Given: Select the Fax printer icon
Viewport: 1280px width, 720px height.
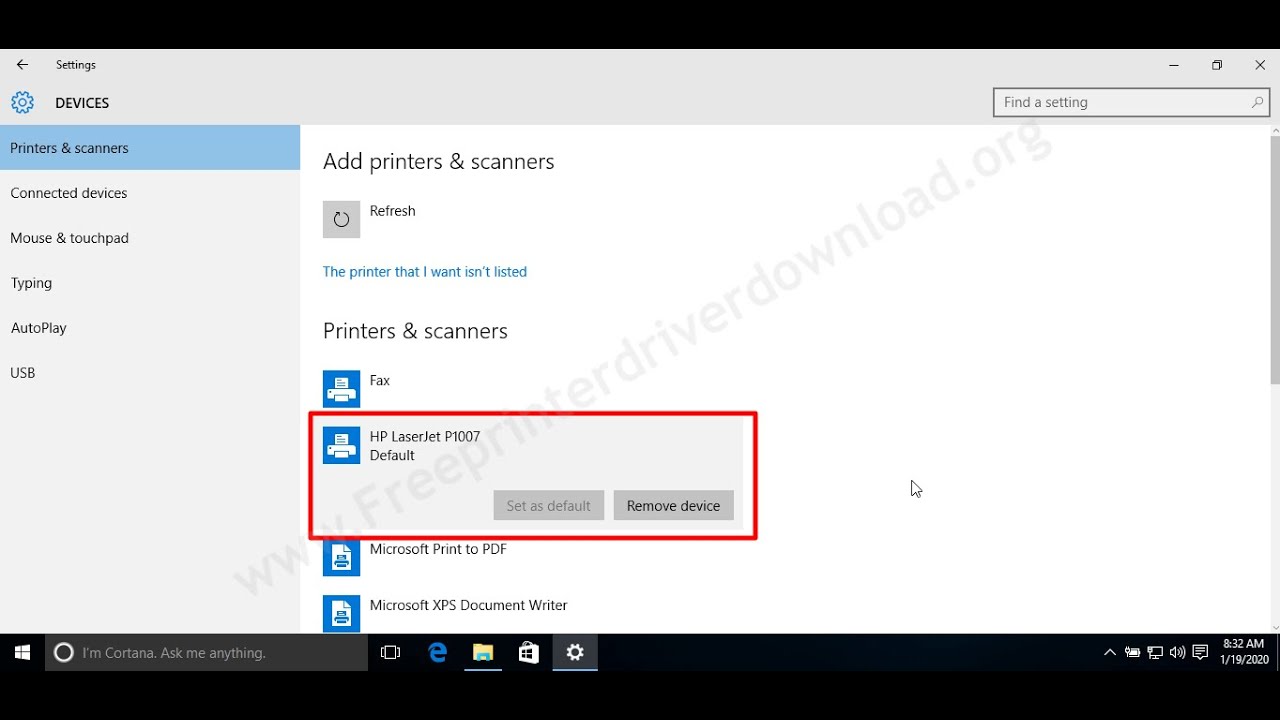Looking at the screenshot, I should (341, 389).
